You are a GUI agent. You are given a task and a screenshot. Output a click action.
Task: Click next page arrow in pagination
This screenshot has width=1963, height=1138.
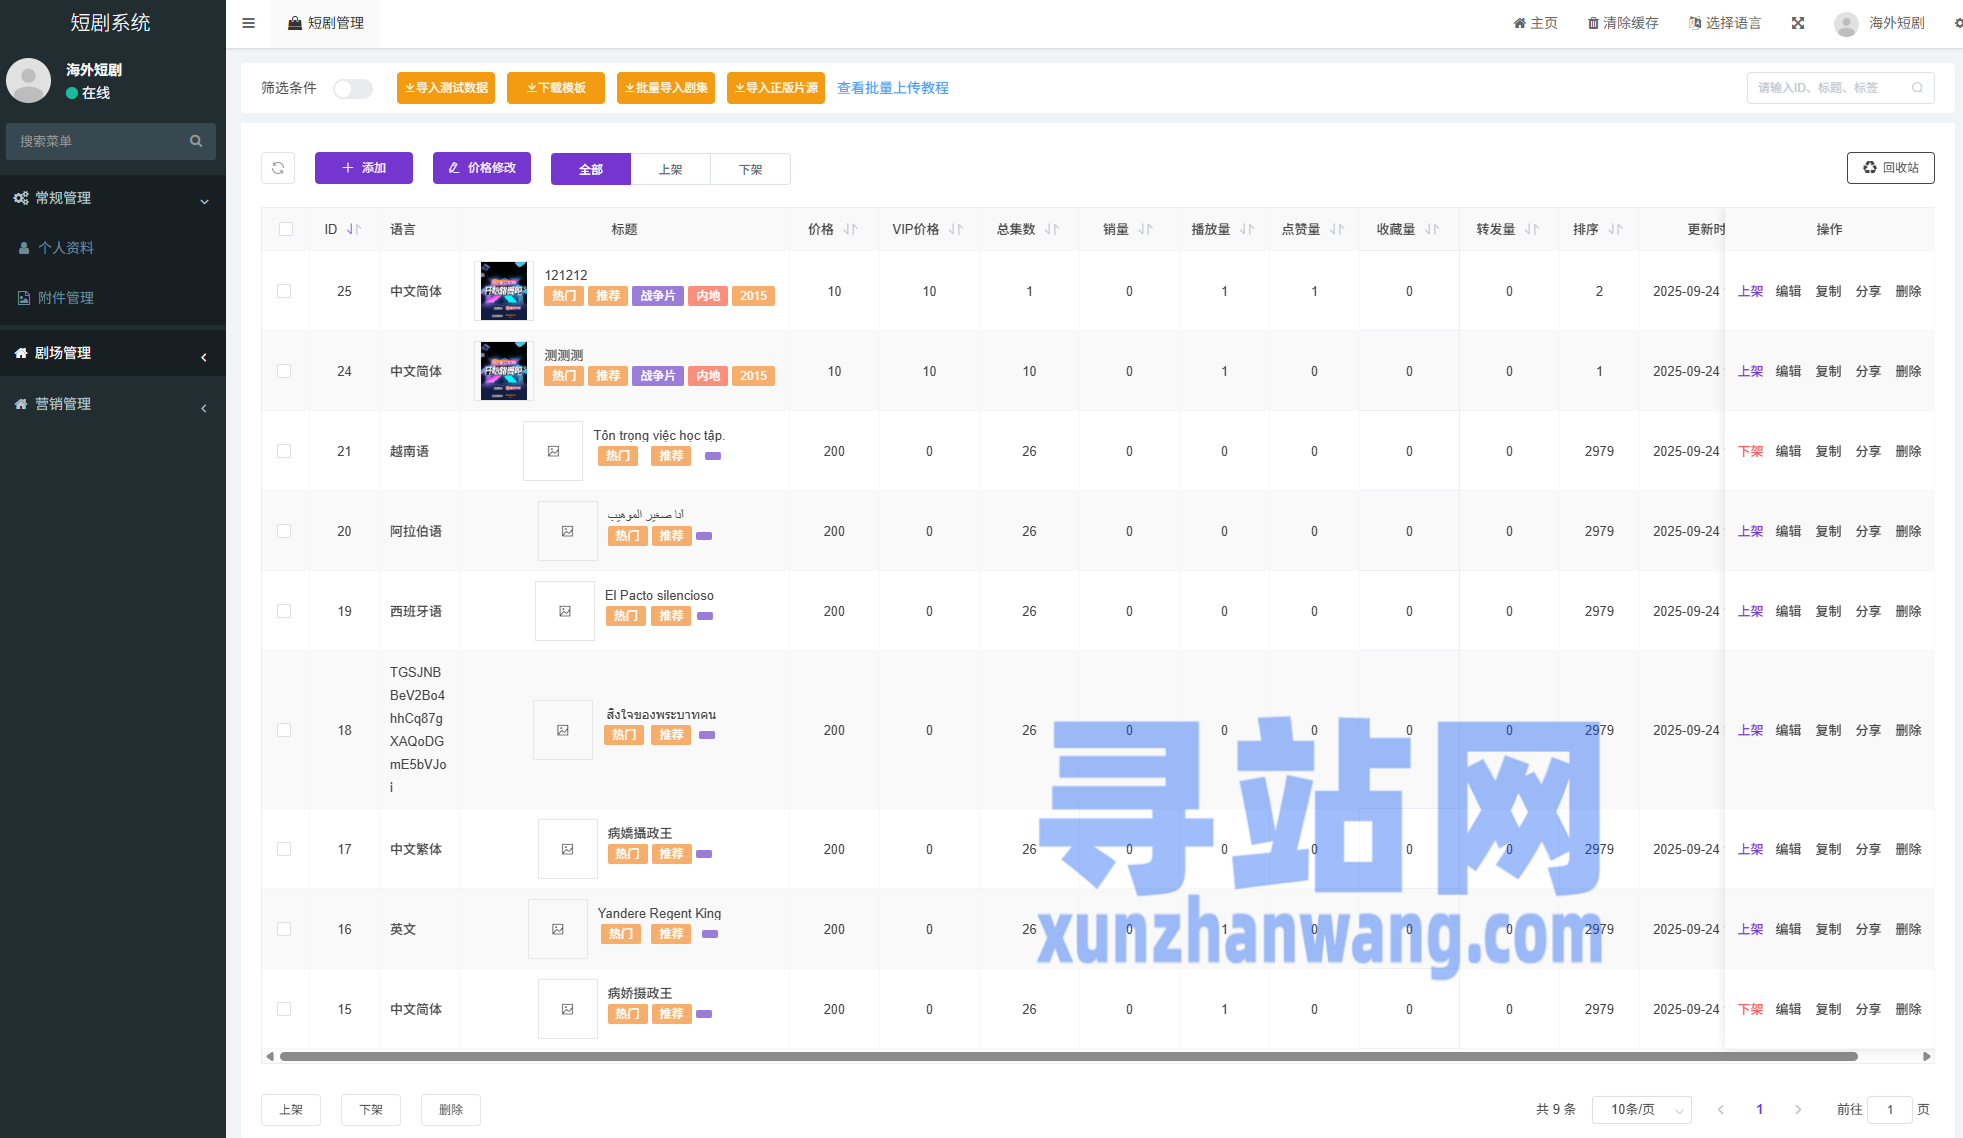coord(1798,1109)
